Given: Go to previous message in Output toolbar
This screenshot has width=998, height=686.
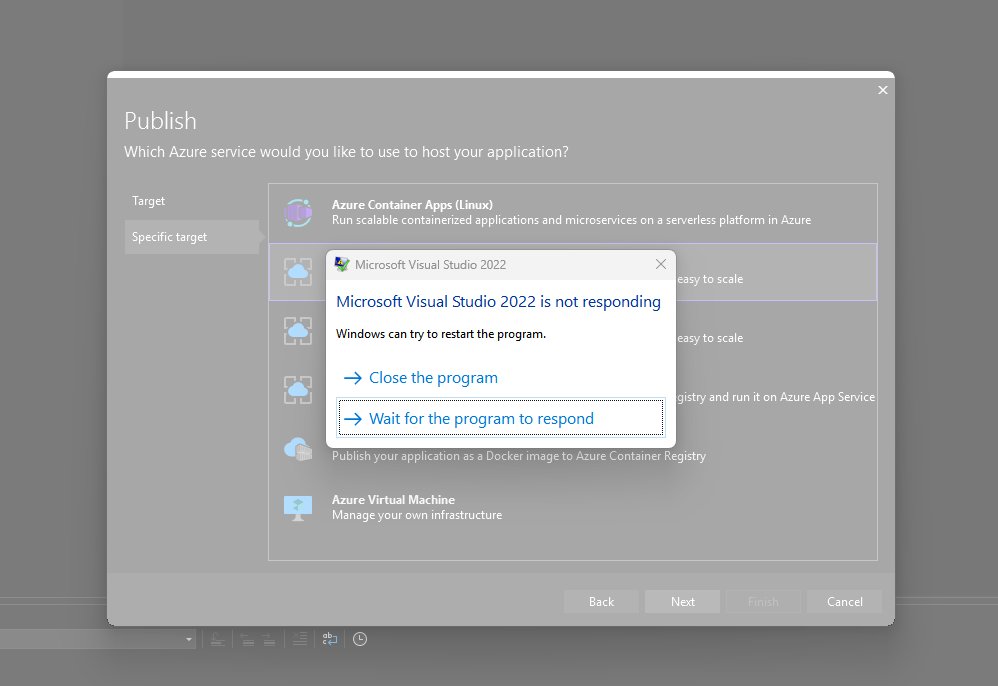Looking at the screenshot, I should point(247,639).
